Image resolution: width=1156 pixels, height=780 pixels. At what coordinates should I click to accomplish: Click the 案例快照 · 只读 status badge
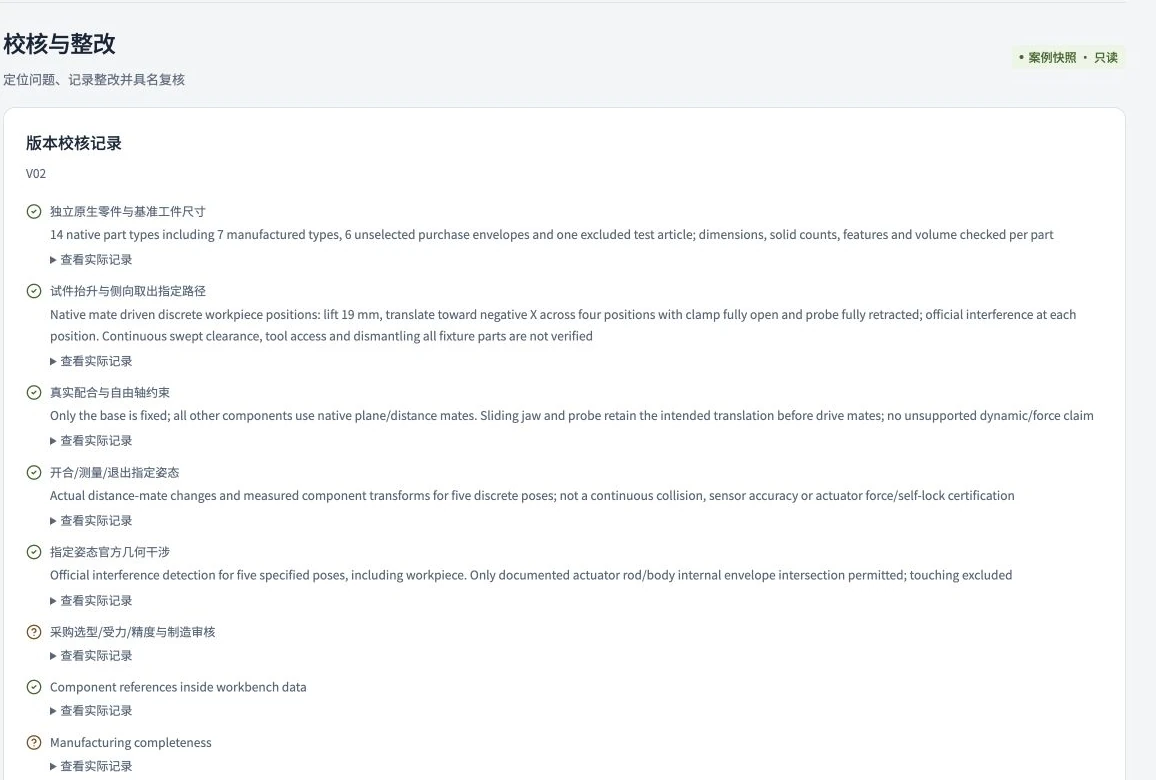(x=1068, y=58)
